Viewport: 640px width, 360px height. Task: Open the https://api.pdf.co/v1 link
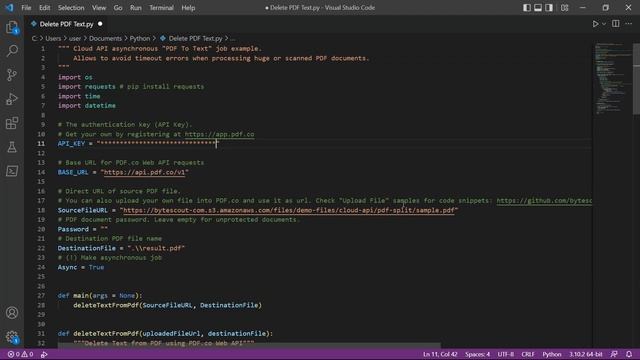click(x=144, y=172)
